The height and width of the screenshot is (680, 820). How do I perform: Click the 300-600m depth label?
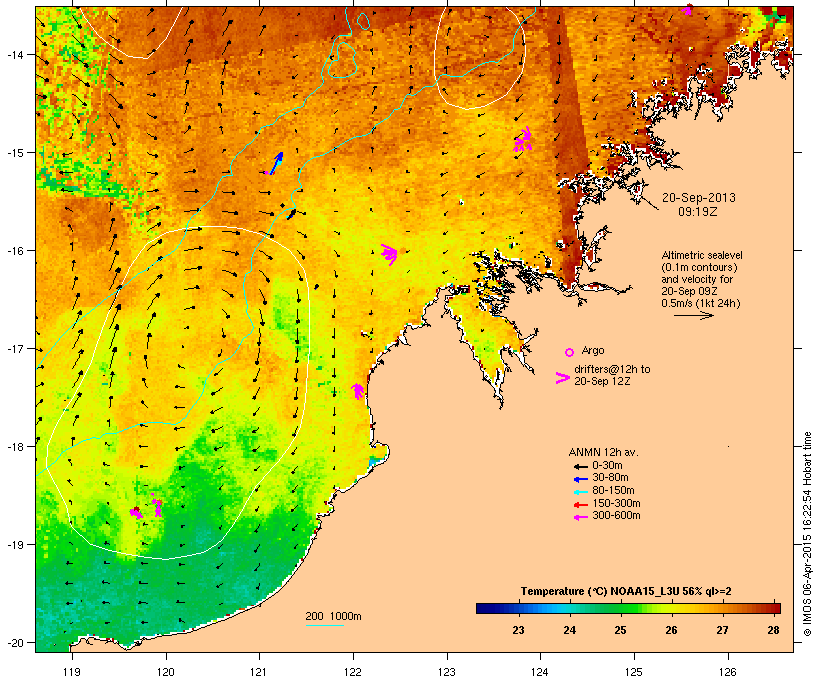click(616, 516)
